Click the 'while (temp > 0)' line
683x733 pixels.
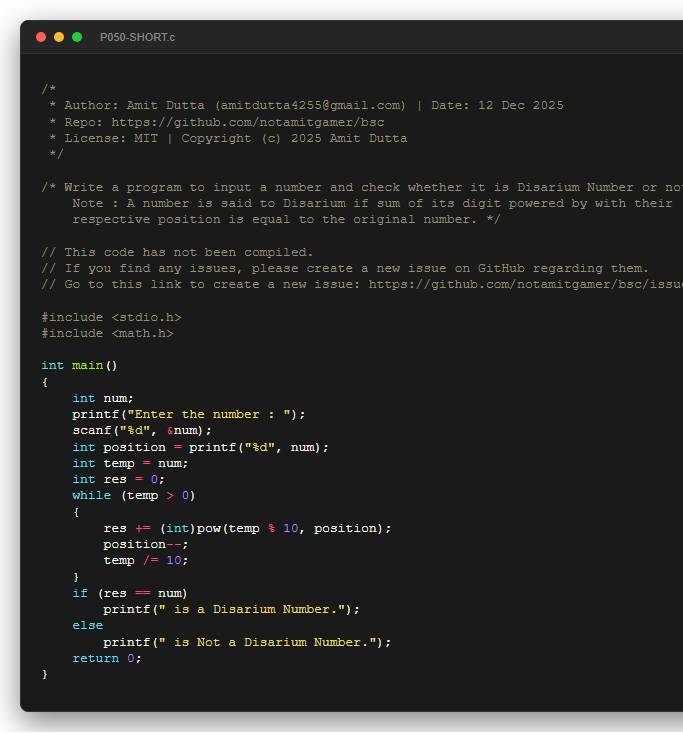(134, 496)
